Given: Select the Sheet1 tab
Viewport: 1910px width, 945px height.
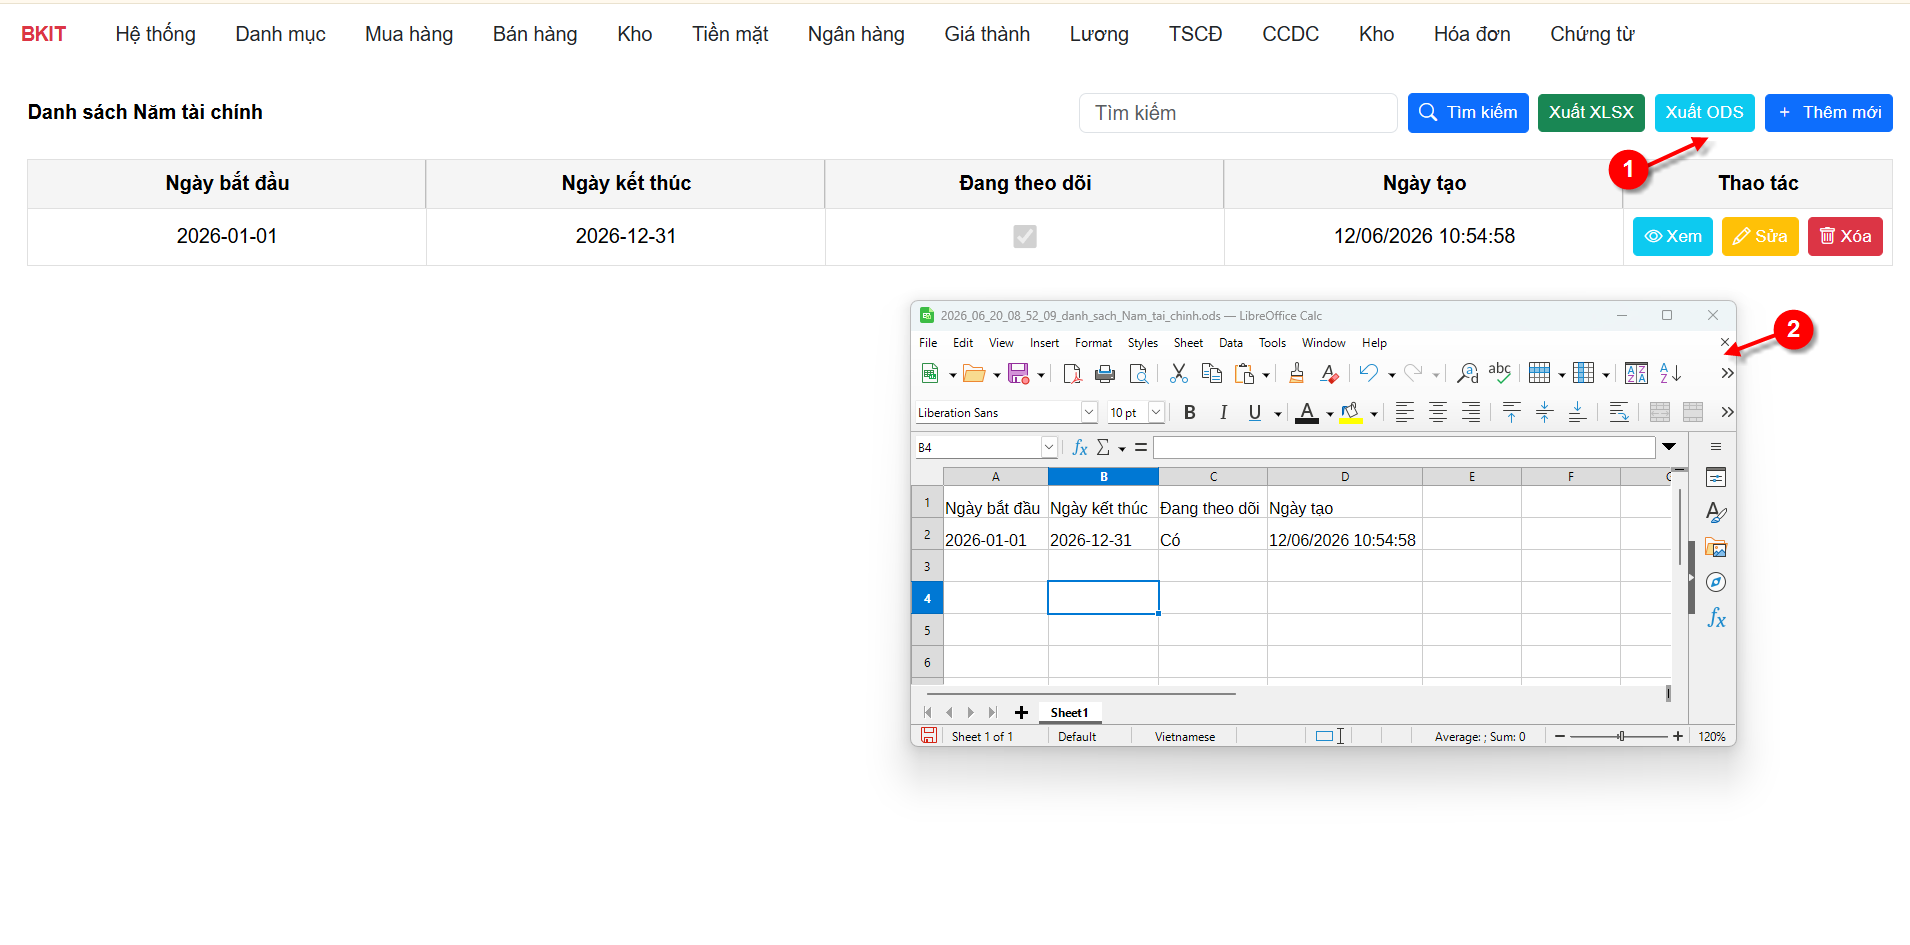Looking at the screenshot, I should (1069, 713).
